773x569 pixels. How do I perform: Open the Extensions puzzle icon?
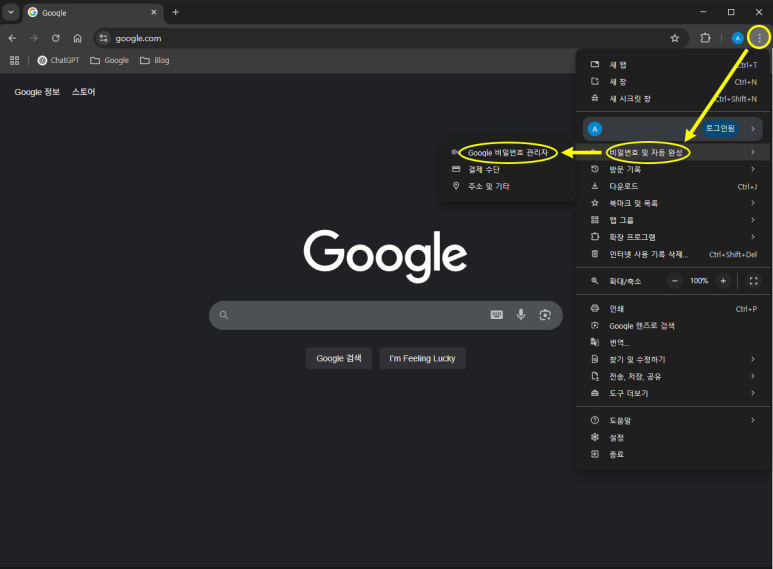[705, 38]
